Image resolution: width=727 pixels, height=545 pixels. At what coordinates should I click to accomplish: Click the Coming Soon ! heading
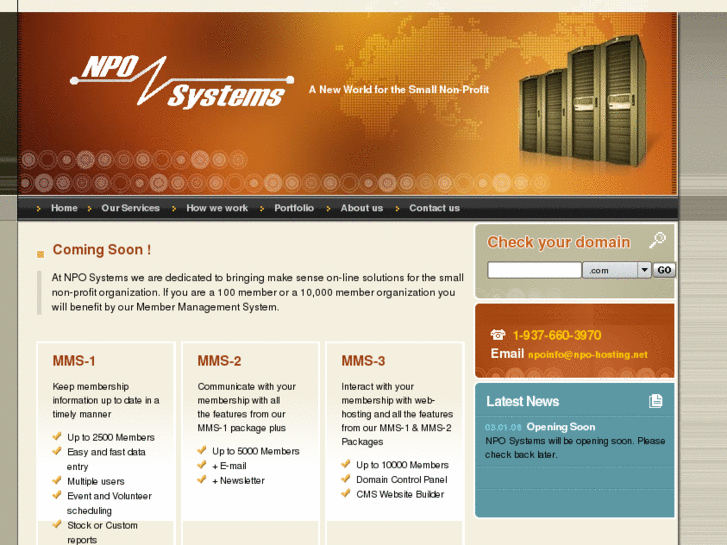102,250
